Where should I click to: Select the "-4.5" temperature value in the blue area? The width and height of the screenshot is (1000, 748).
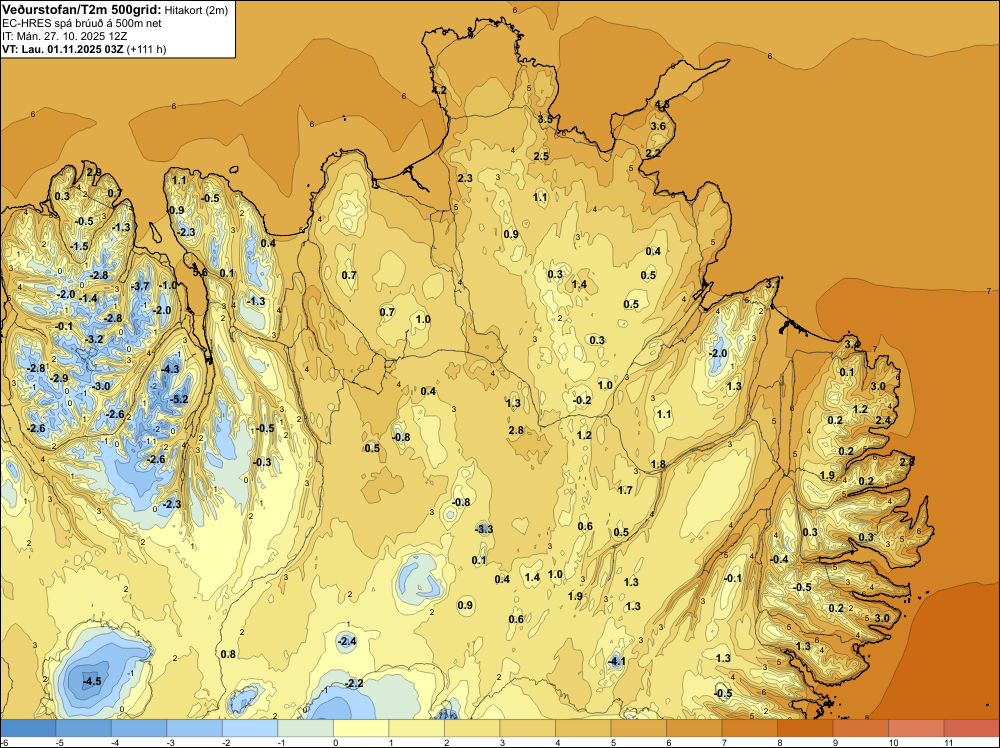click(92, 681)
